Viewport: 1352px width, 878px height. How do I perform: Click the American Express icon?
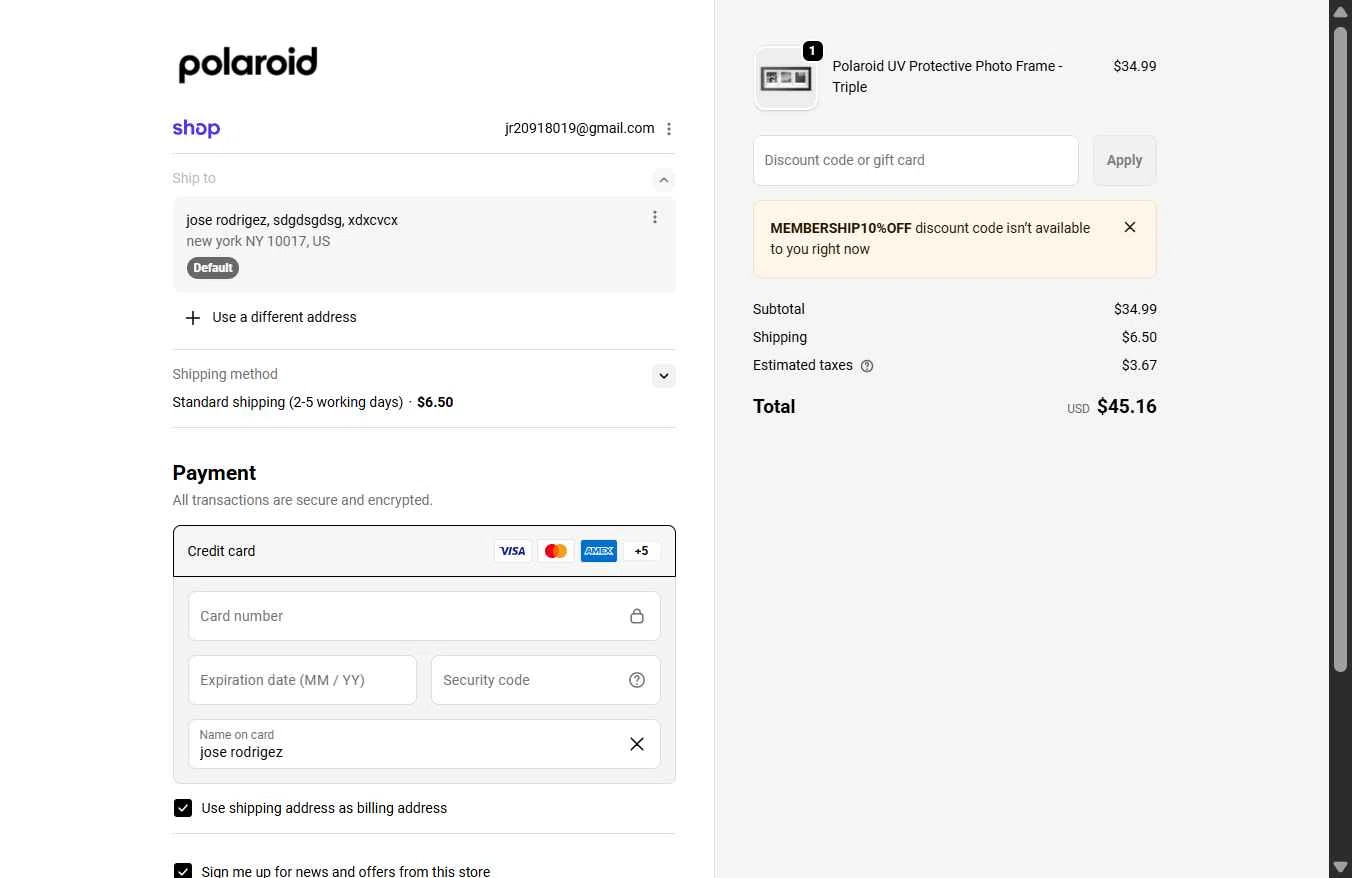(x=599, y=551)
